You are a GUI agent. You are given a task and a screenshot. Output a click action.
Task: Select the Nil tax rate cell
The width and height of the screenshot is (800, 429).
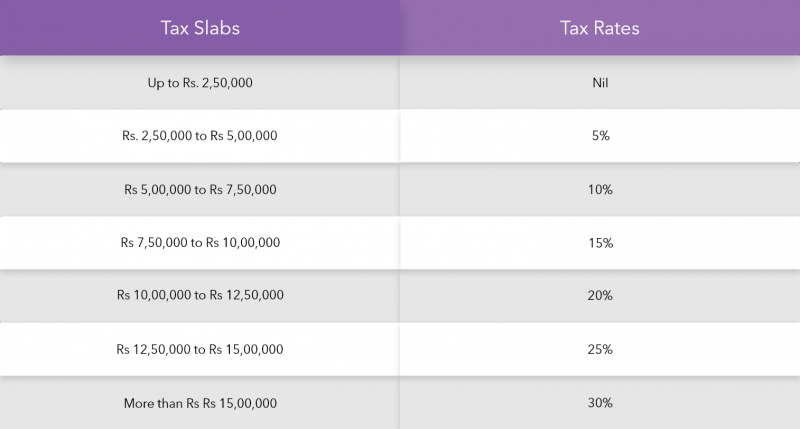(600, 83)
